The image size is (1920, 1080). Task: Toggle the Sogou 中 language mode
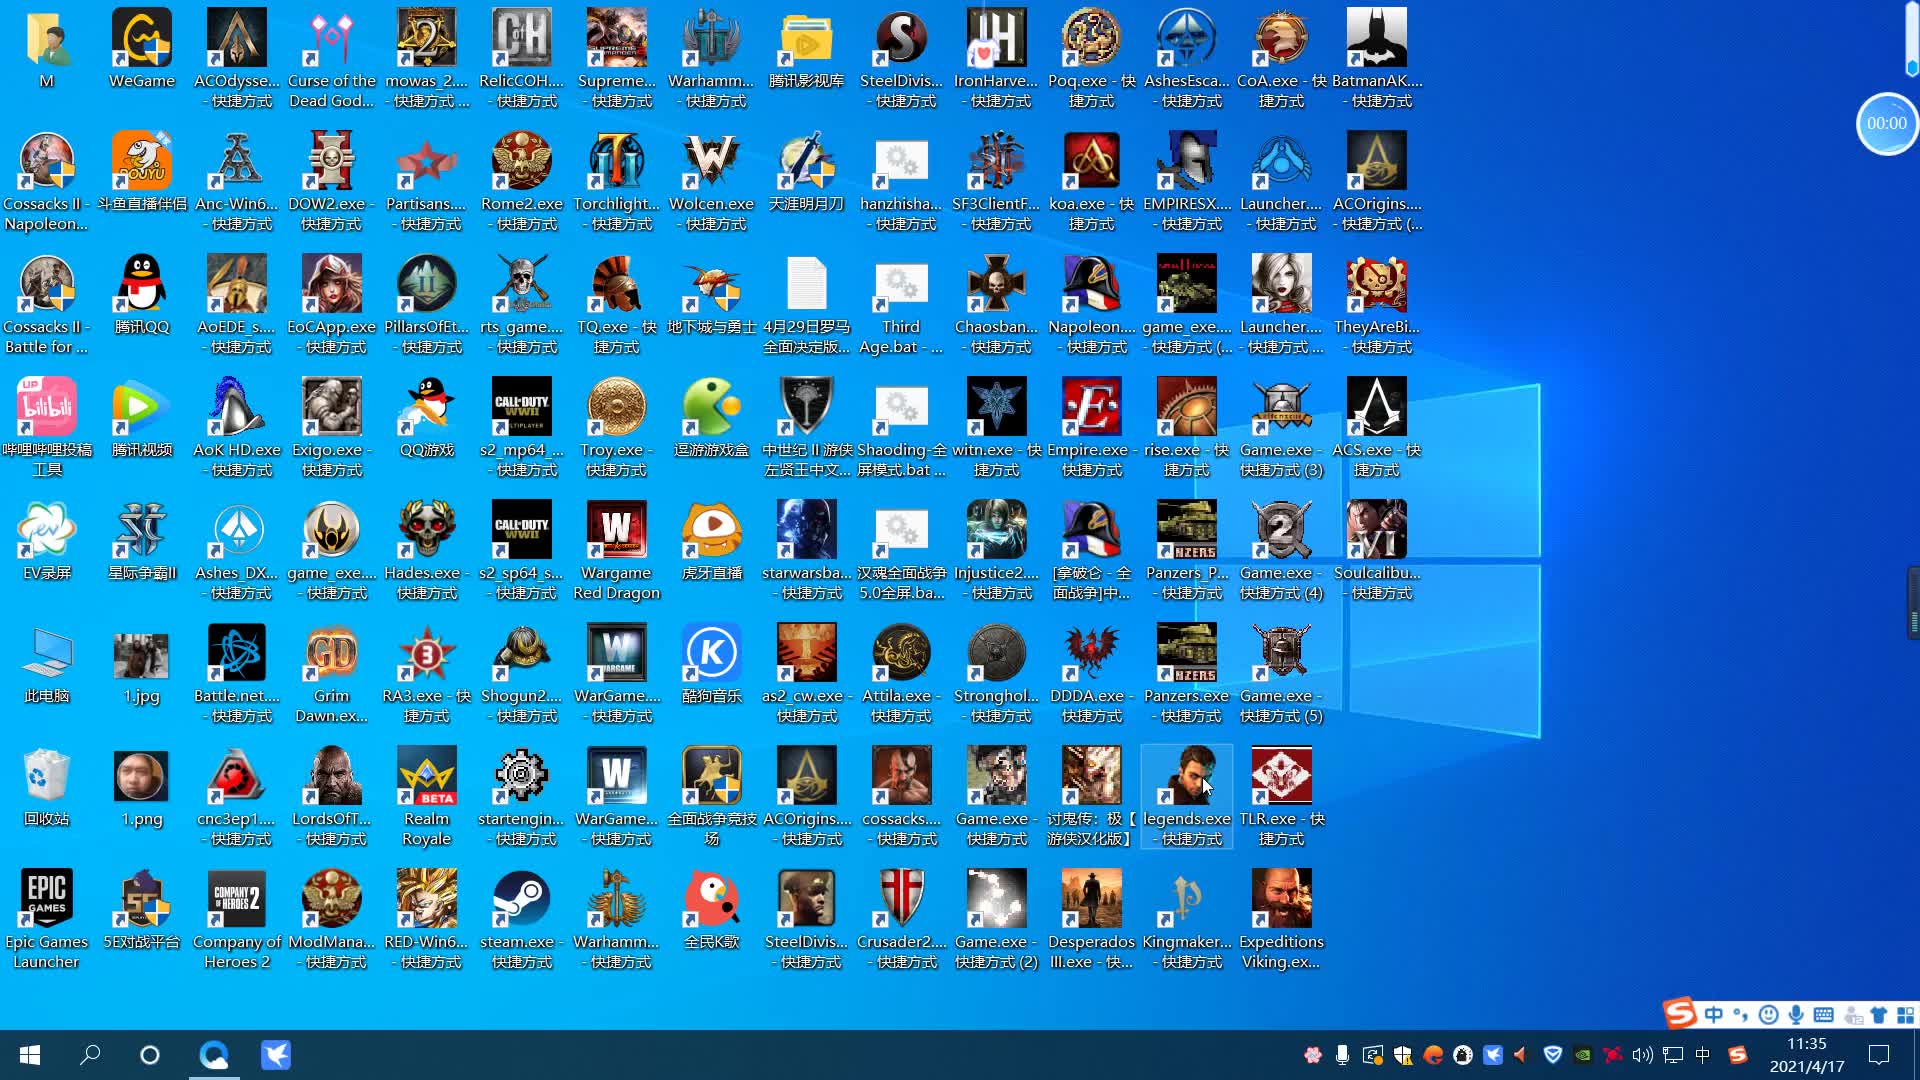click(1714, 1015)
